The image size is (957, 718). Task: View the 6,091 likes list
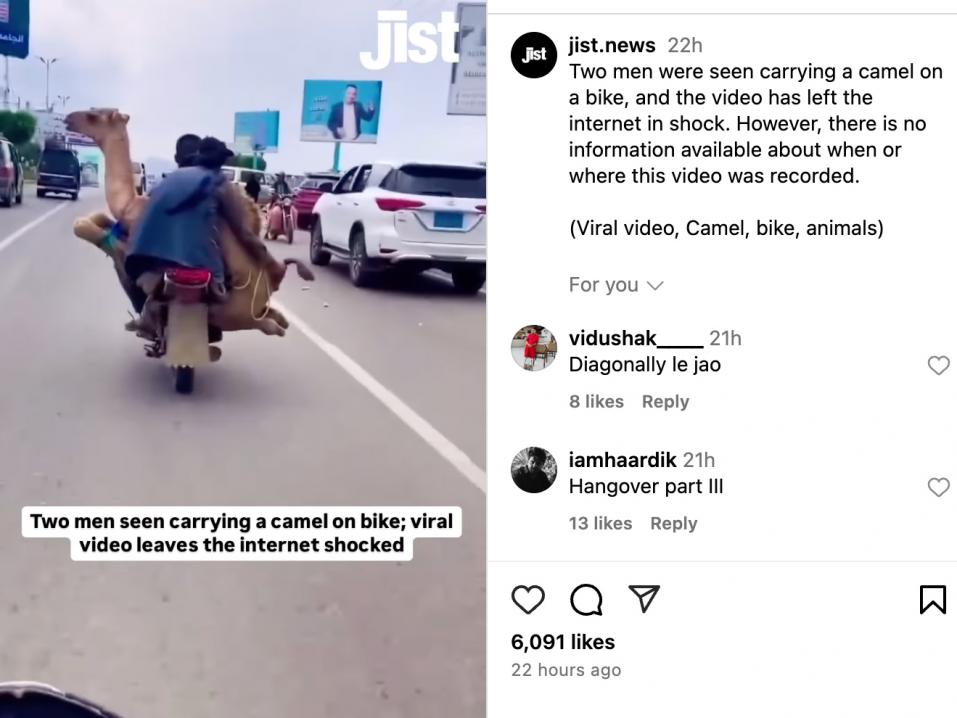coord(563,642)
